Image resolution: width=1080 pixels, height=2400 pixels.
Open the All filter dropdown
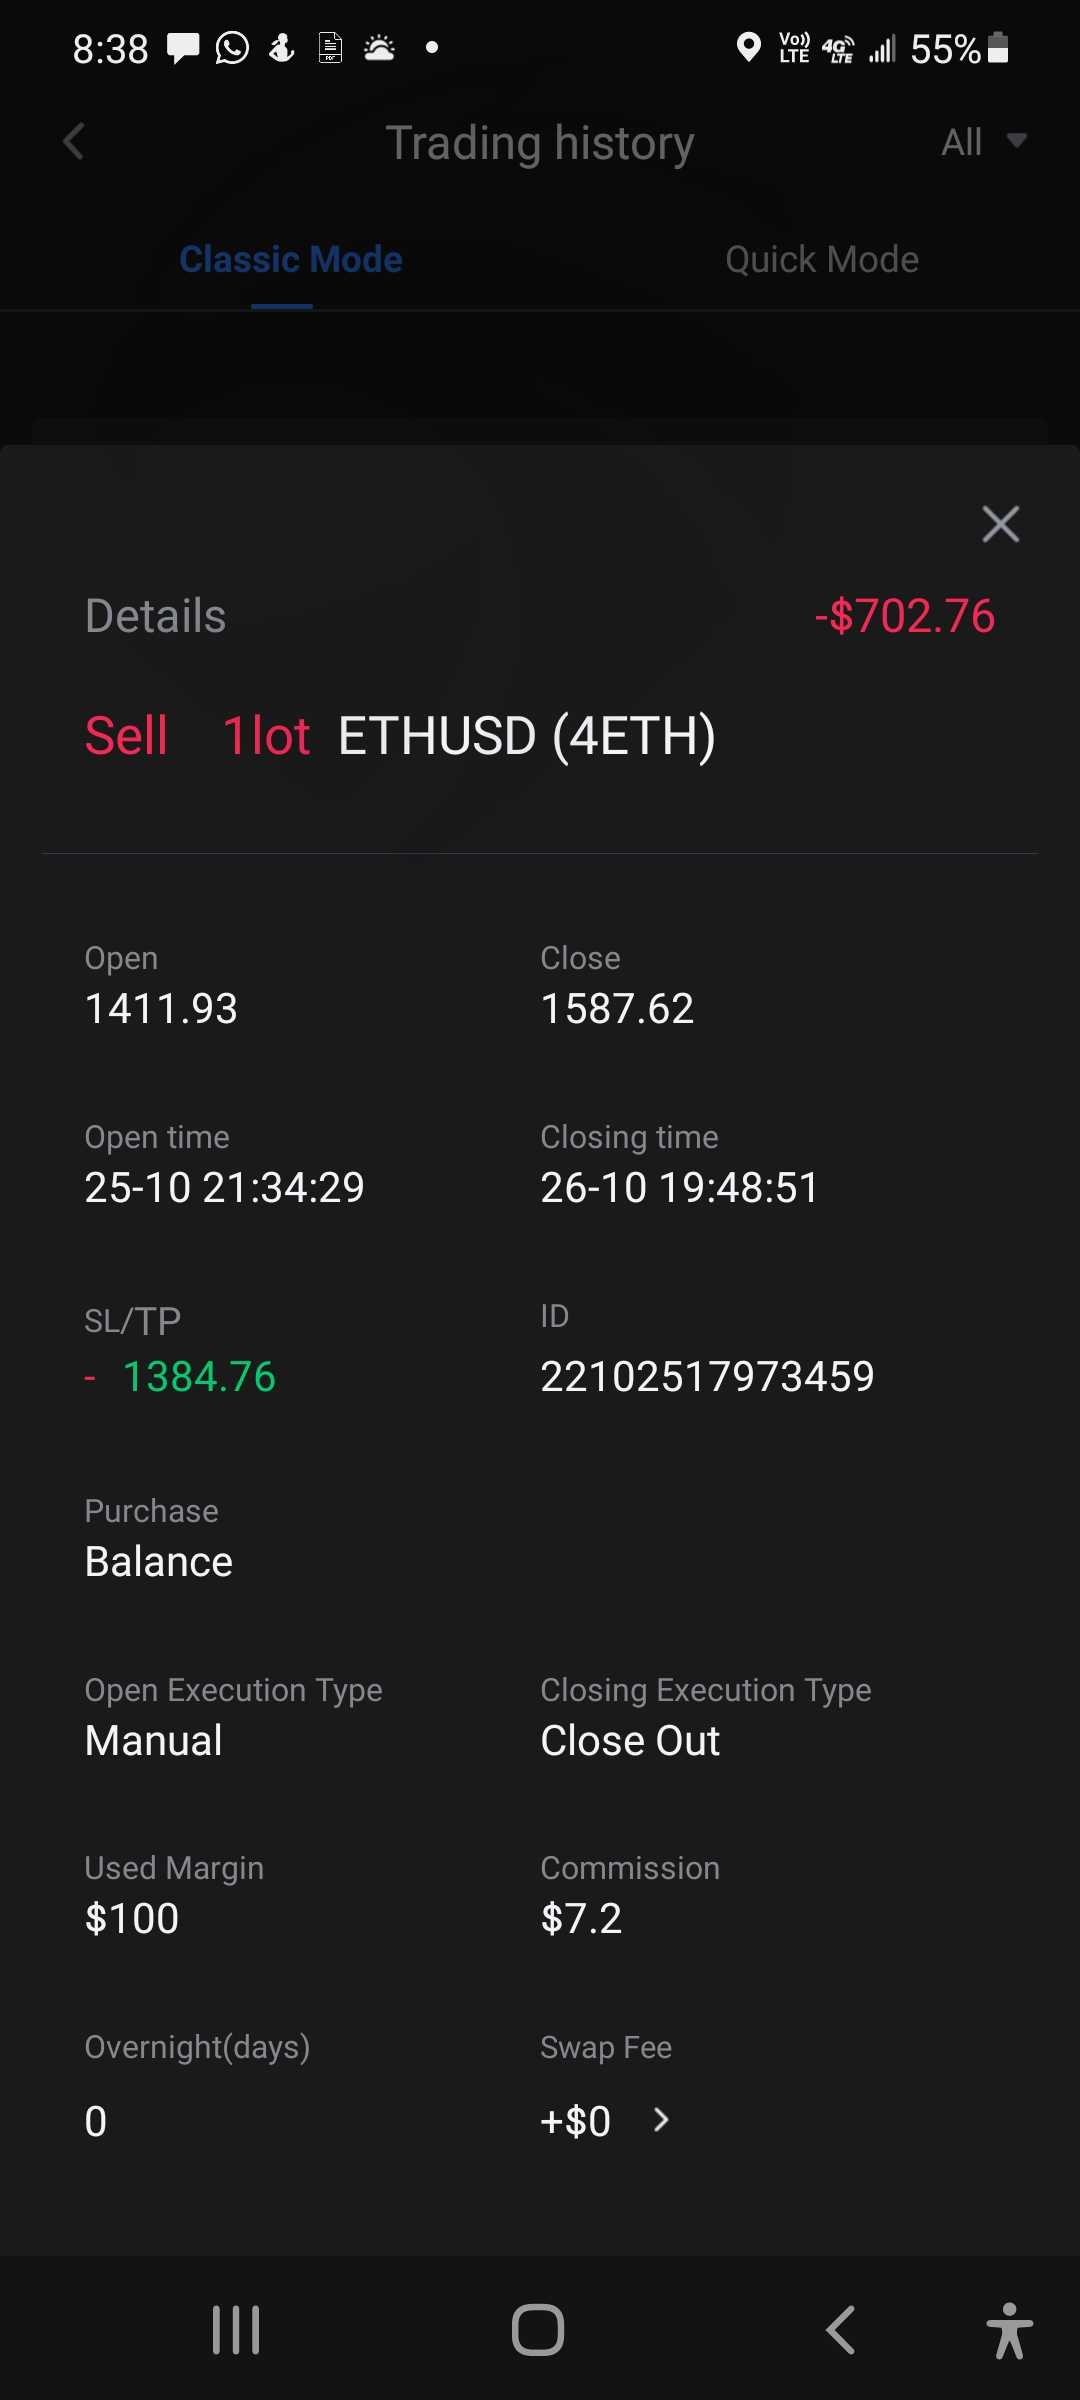click(x=984, y=142)
